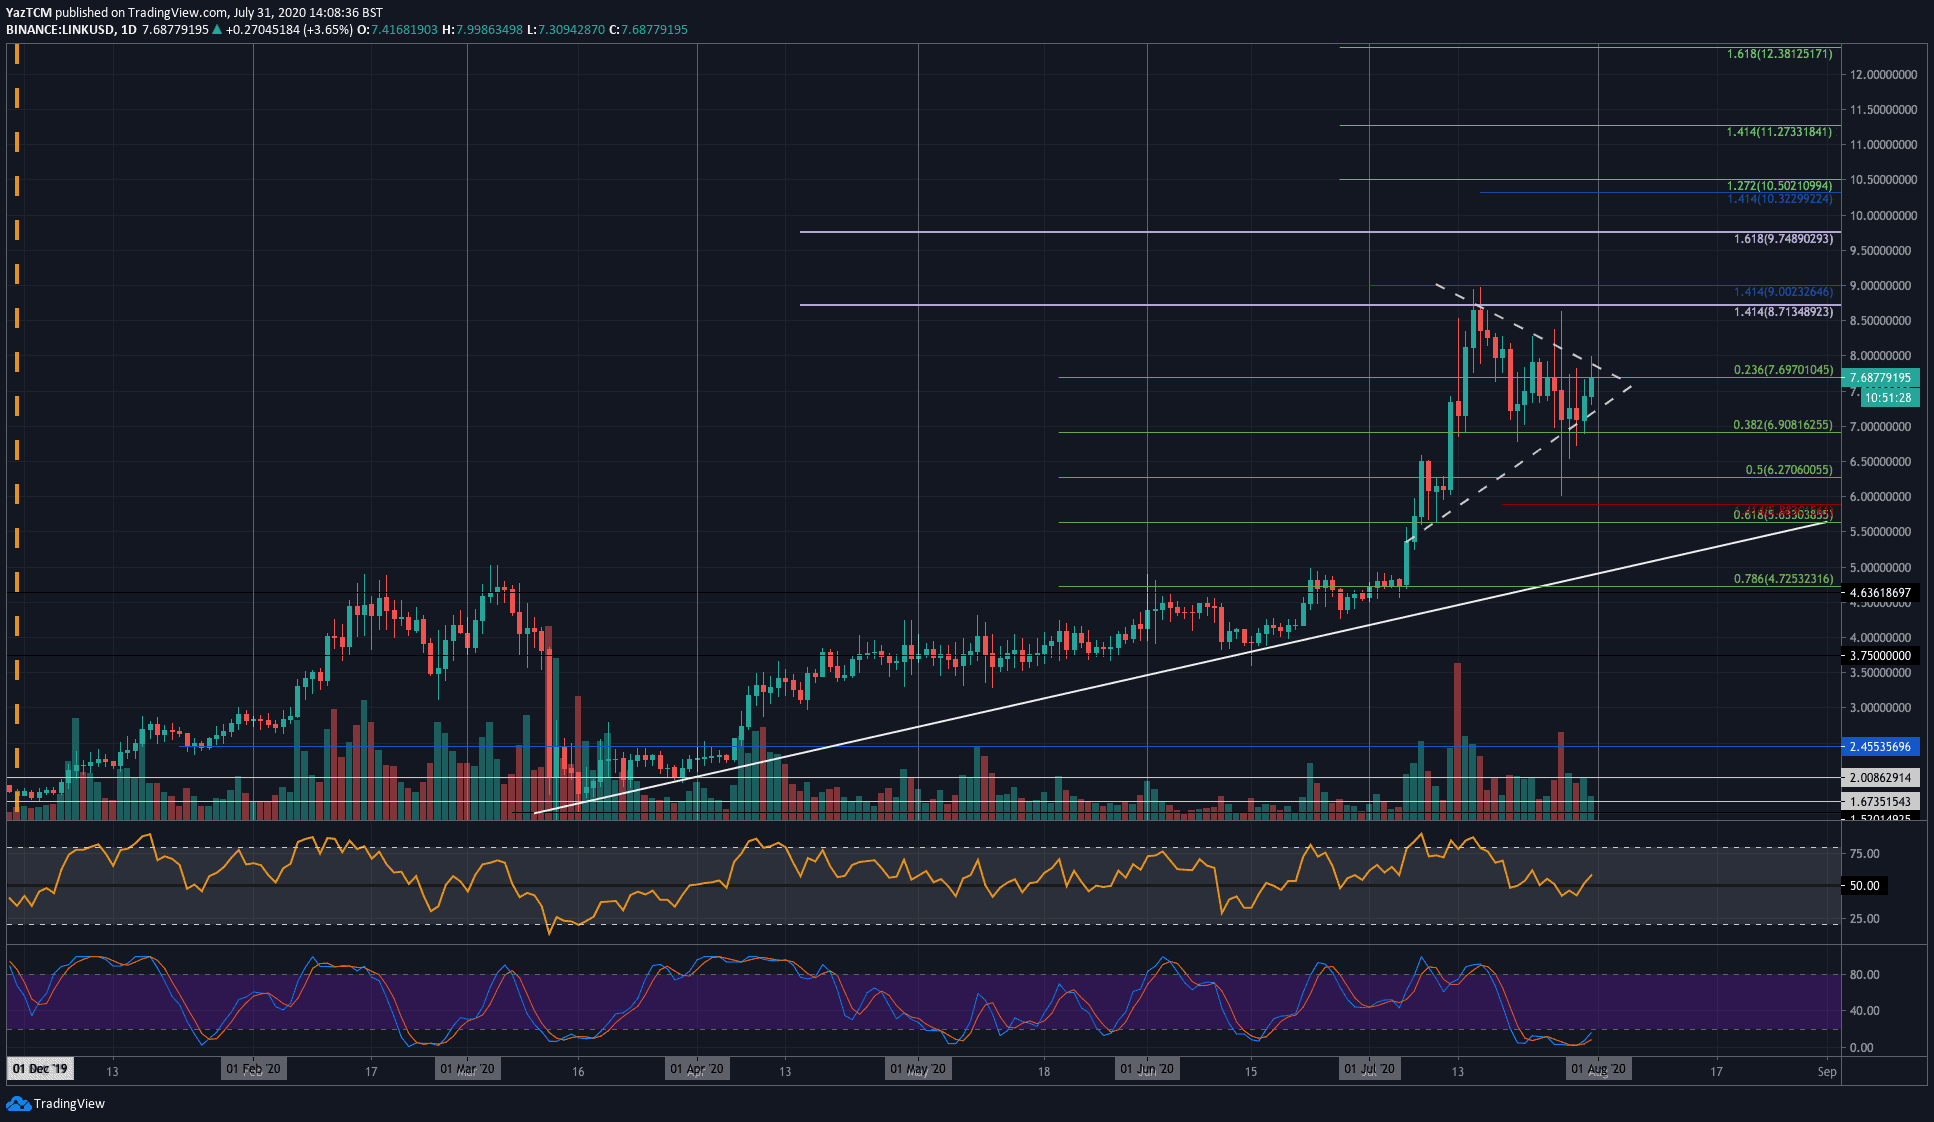Select the H:7.99863498 high value

482,30
